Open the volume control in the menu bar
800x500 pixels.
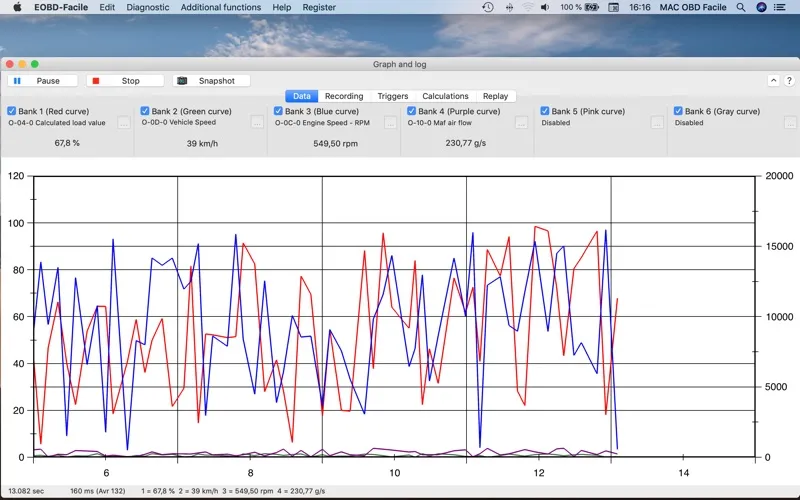pos(545,7)
